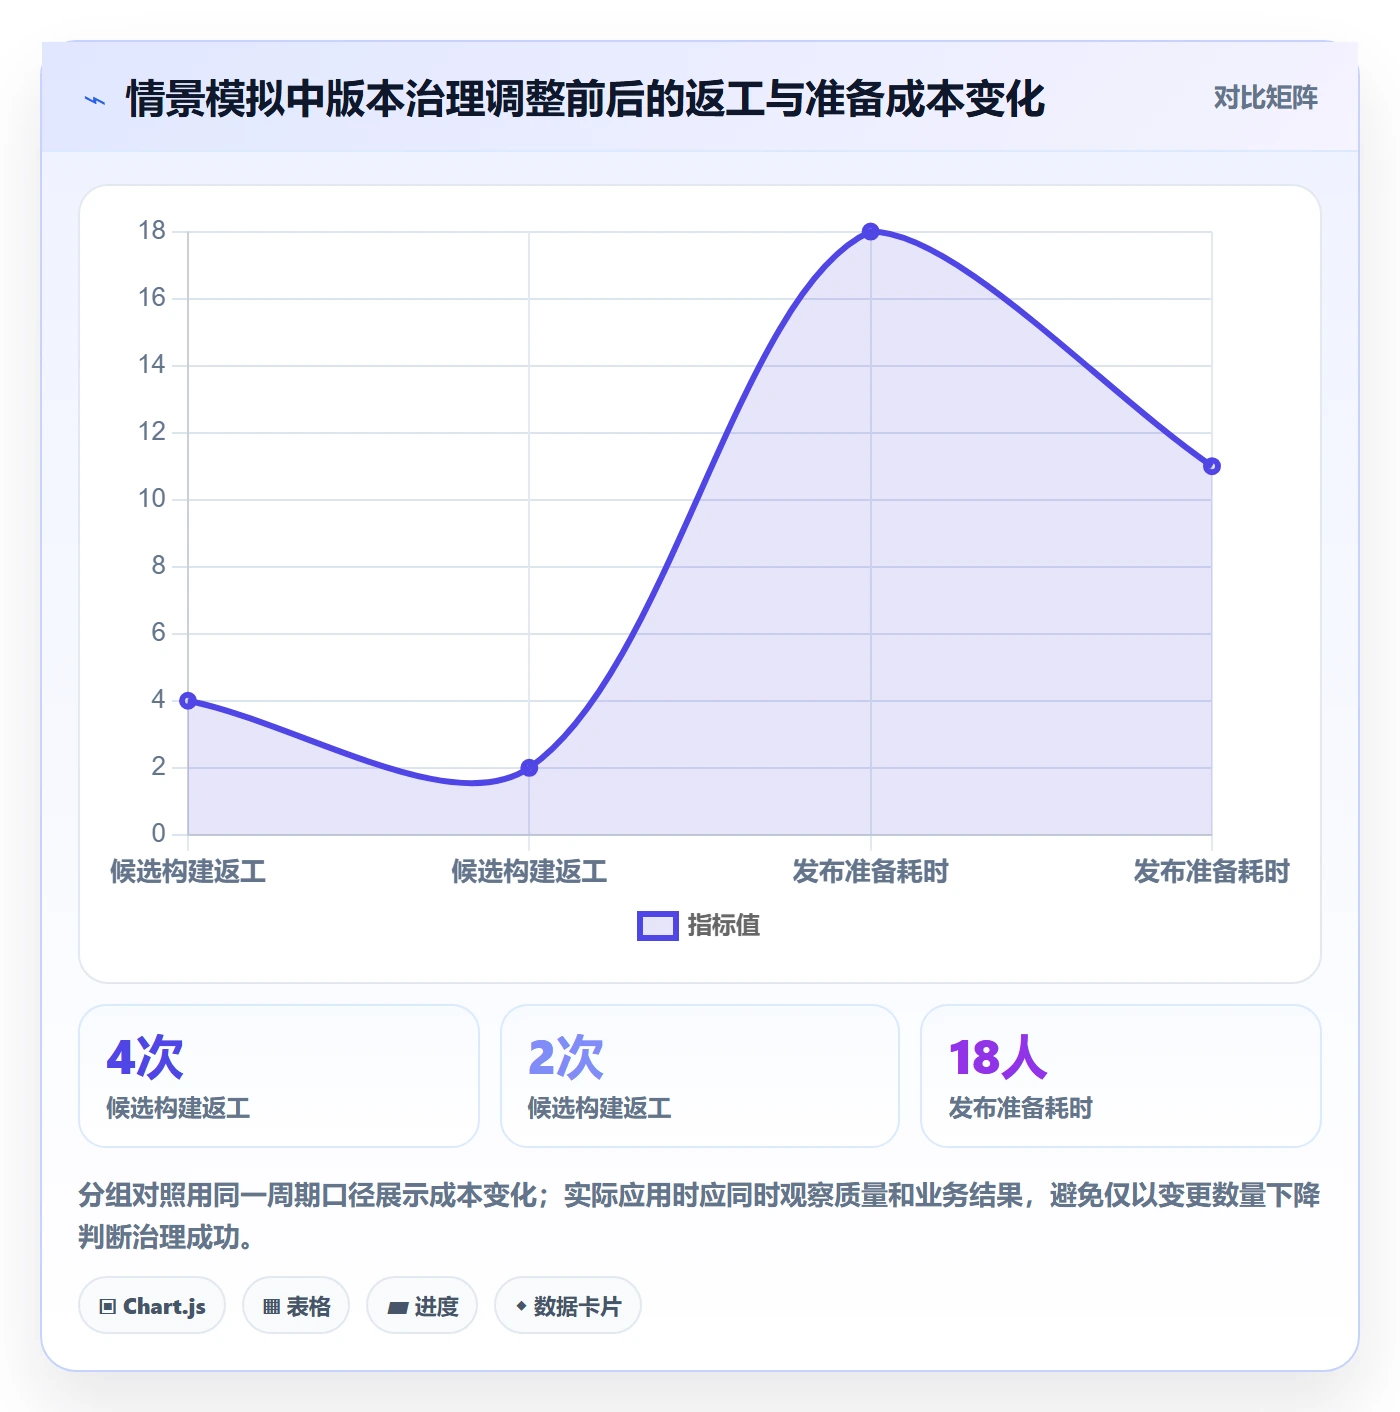Click the 对比矩阵 label in the header
This screenshot has width=1400, height=1412.
pos(1265,98)
